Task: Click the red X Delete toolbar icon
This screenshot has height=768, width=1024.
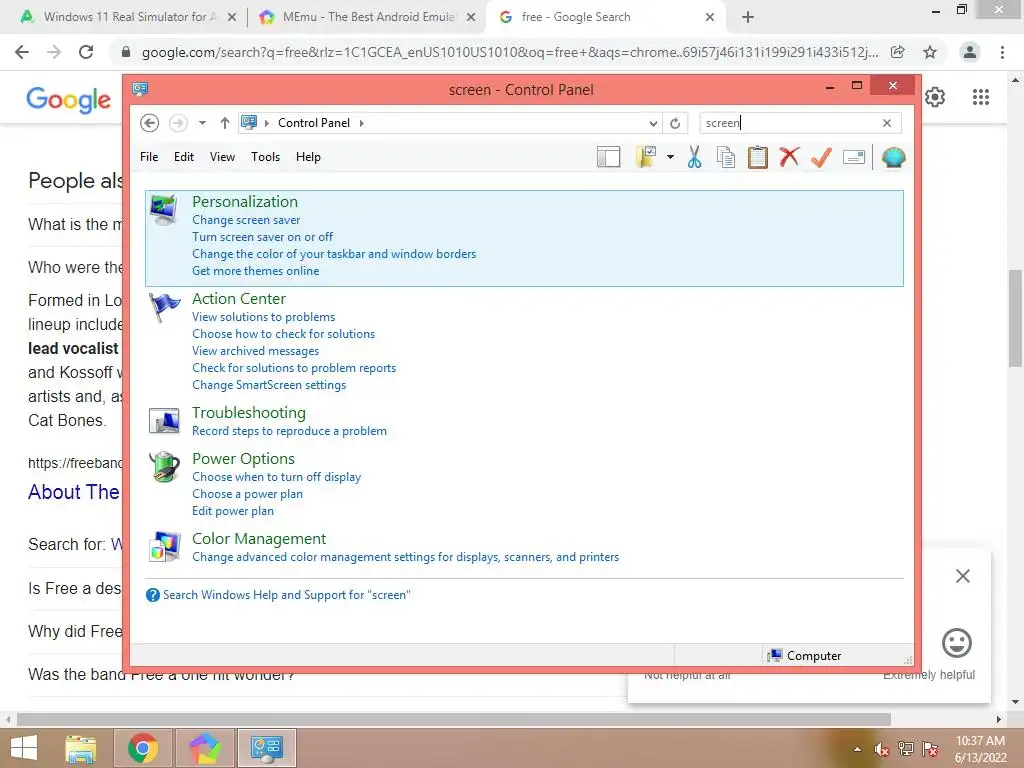Action: pos(790,157)
